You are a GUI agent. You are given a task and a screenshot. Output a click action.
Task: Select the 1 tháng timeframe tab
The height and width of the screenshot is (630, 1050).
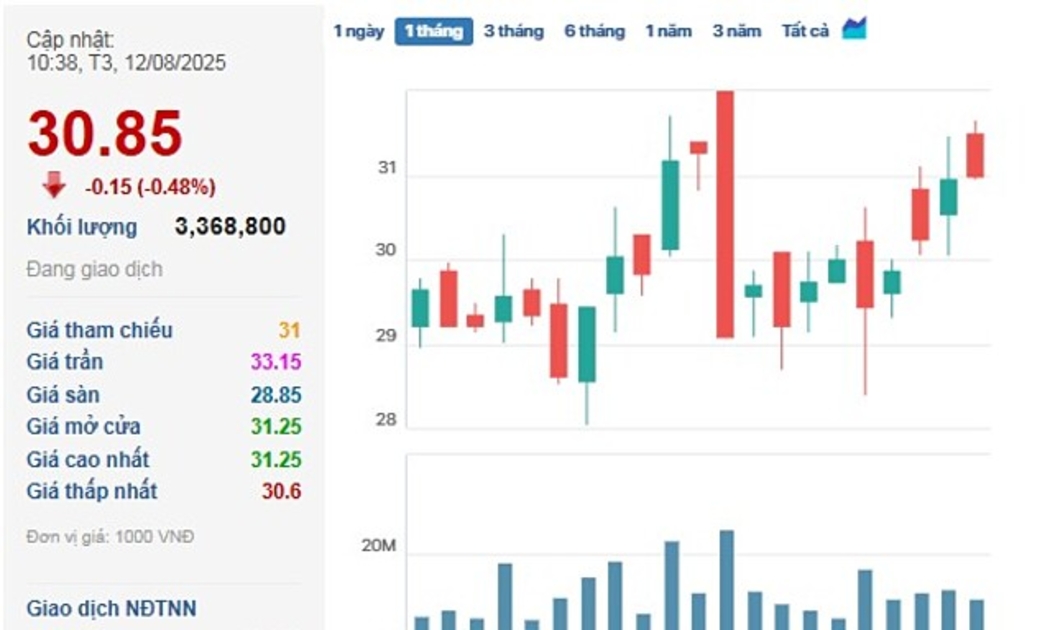point(433,31)
